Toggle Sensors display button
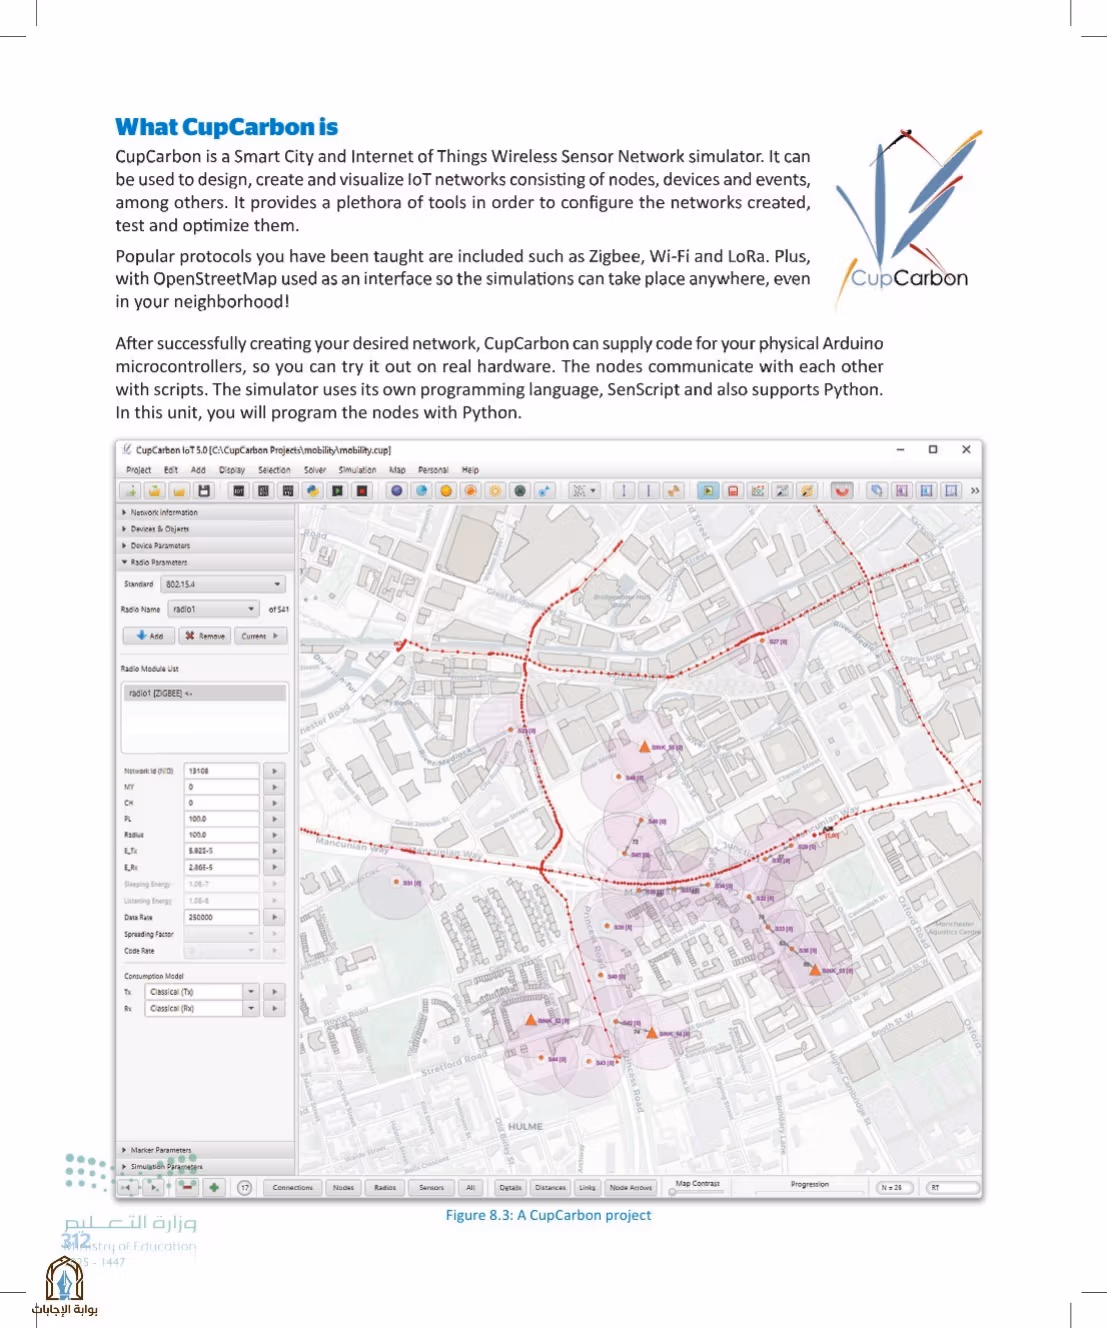Screen dimensions: 1107x1328 pos(432,1188)
